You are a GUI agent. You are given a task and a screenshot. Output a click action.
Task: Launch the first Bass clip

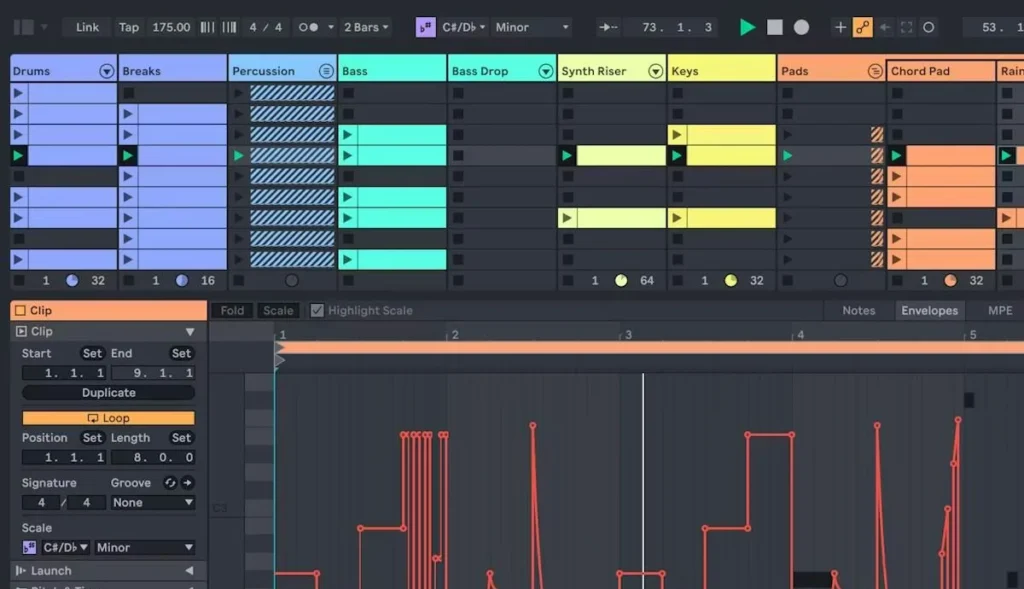pyautogui.click(x=347, y=135)
